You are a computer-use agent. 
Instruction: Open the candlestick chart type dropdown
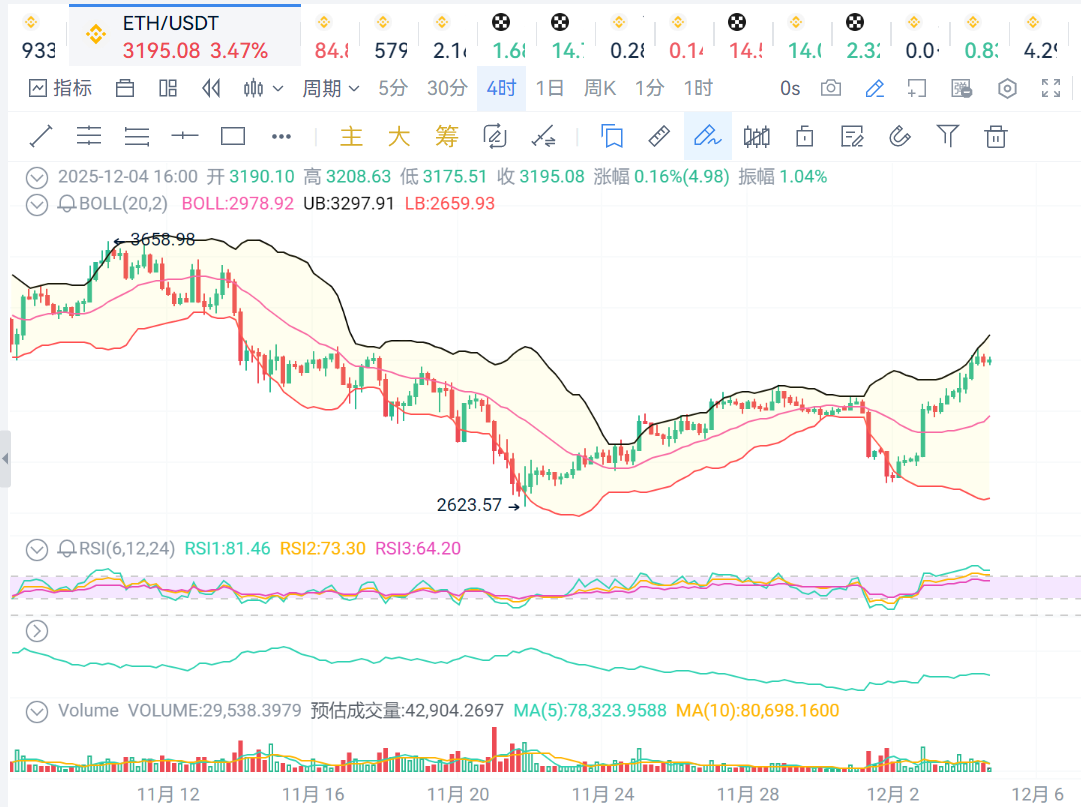263,89
